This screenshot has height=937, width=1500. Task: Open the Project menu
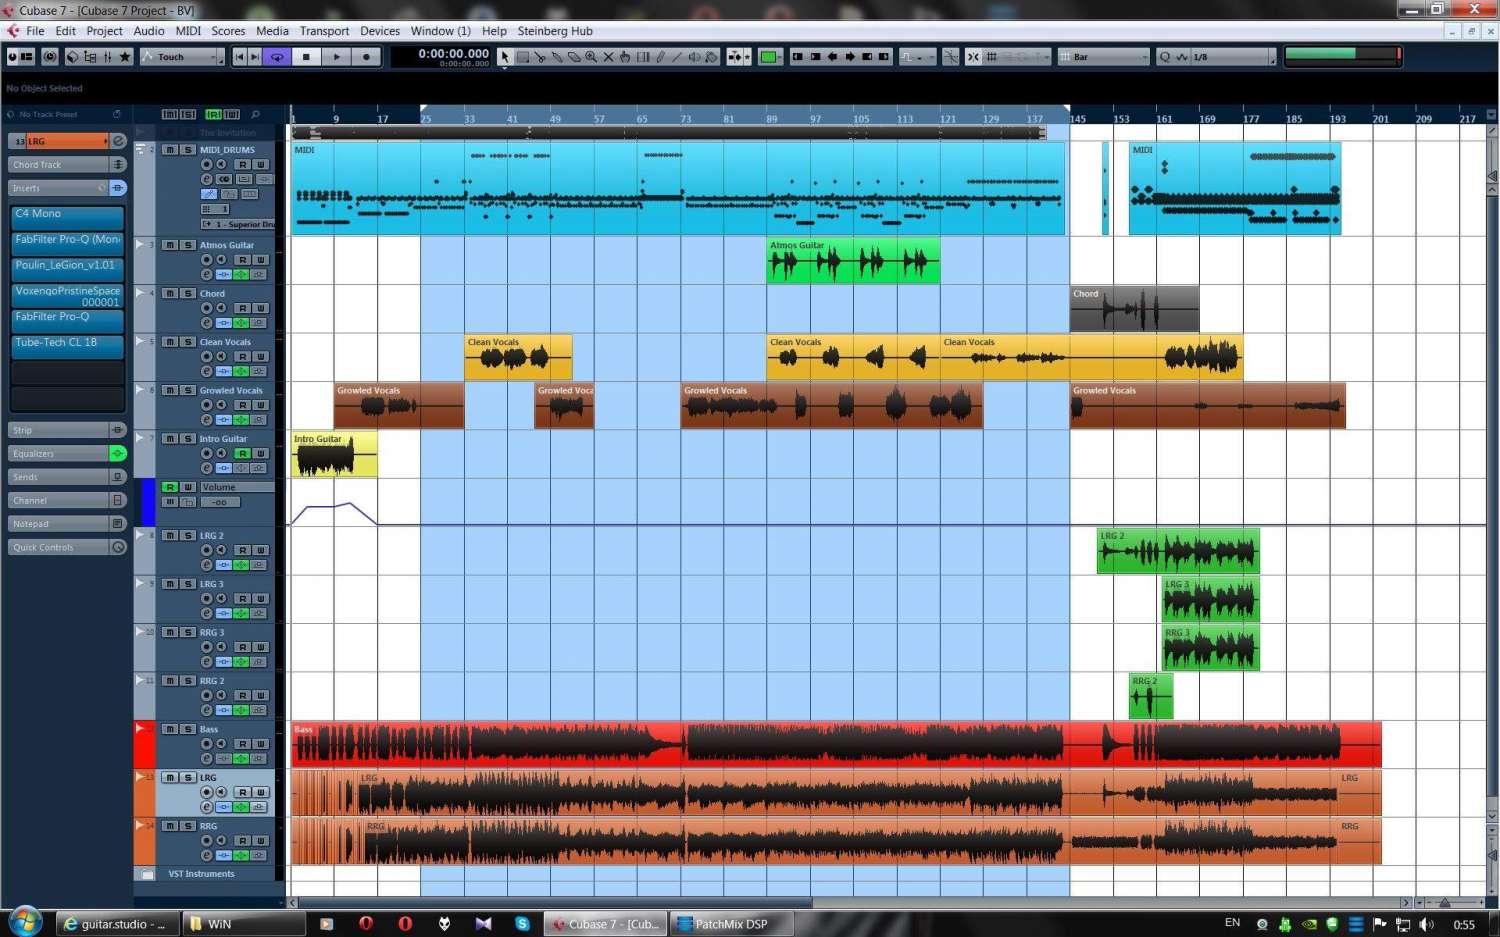(x=104, y=31)
